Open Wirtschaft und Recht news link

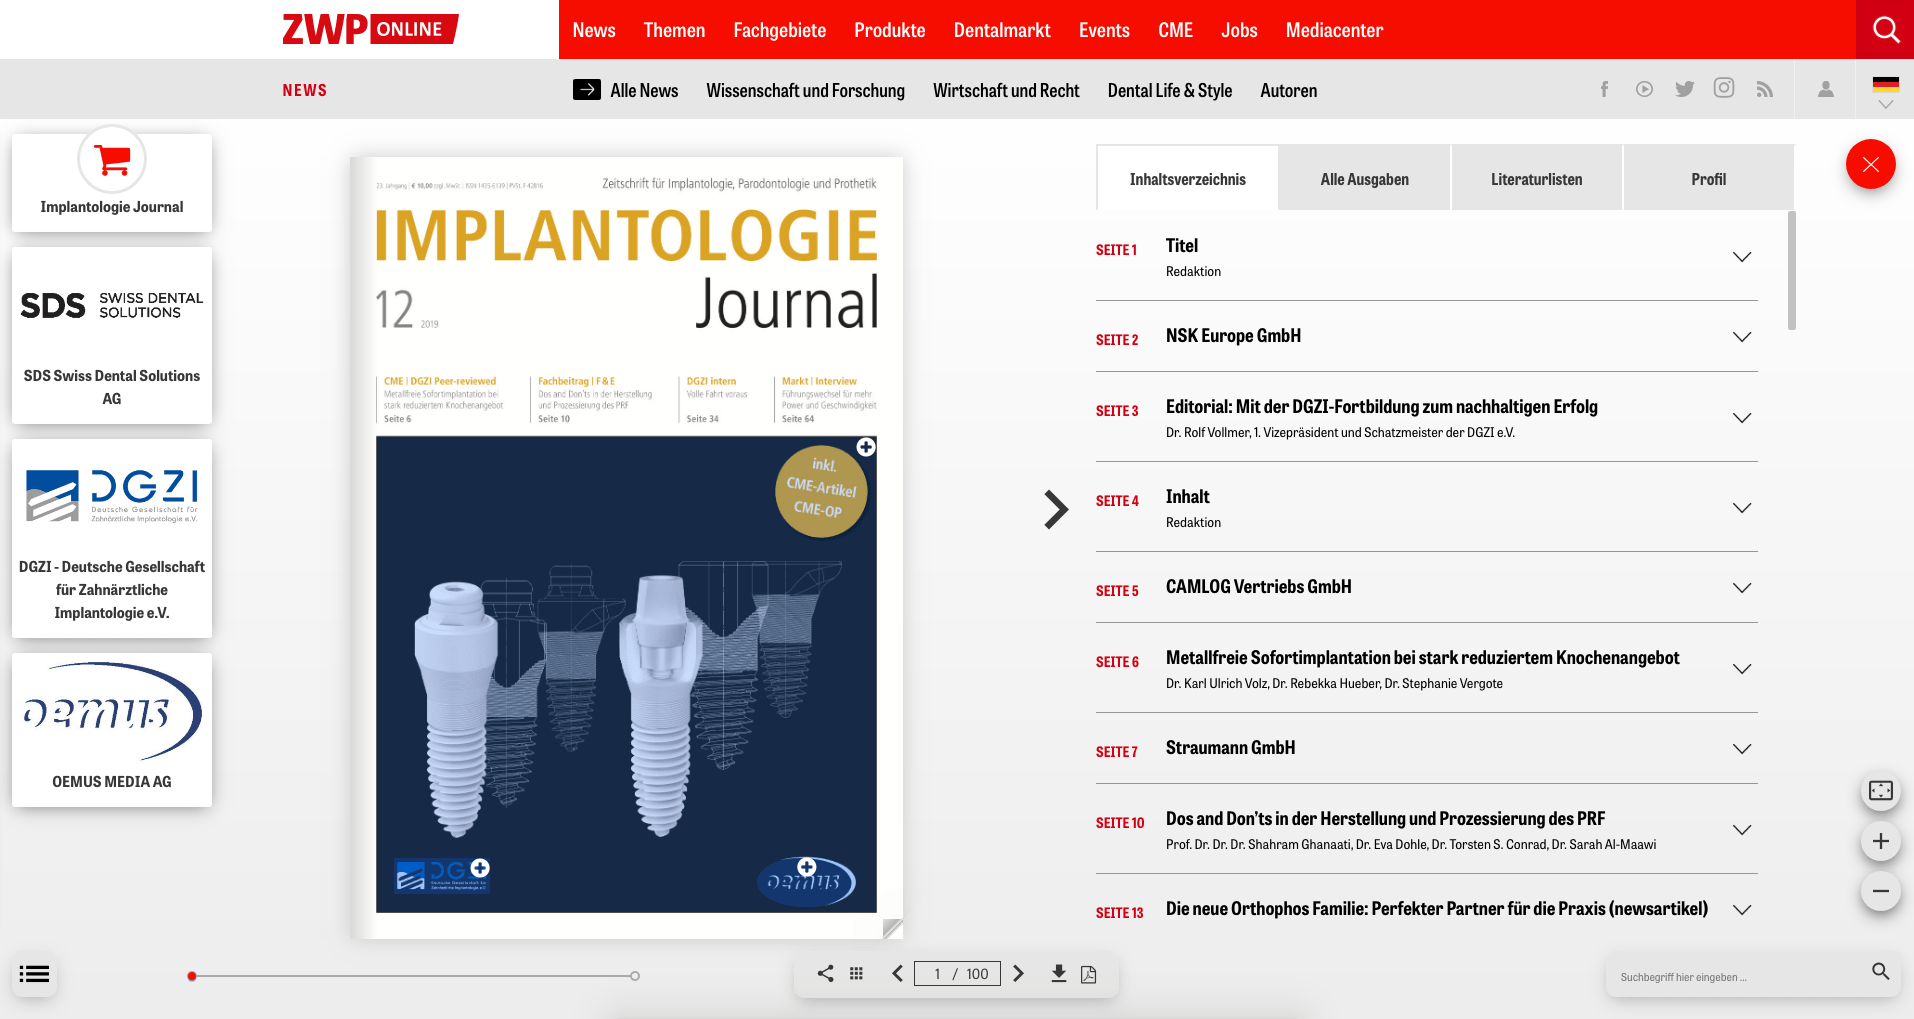point(1006,90)
